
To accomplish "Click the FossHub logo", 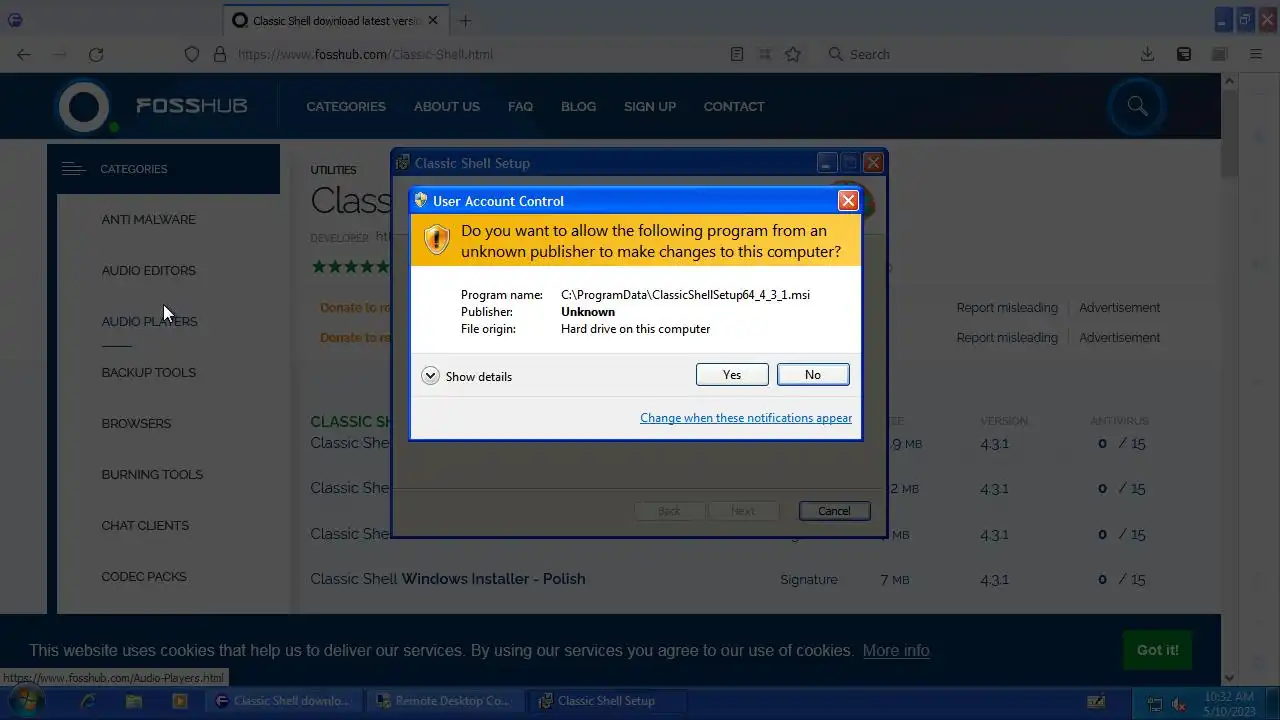I will (x=152, y=105).
